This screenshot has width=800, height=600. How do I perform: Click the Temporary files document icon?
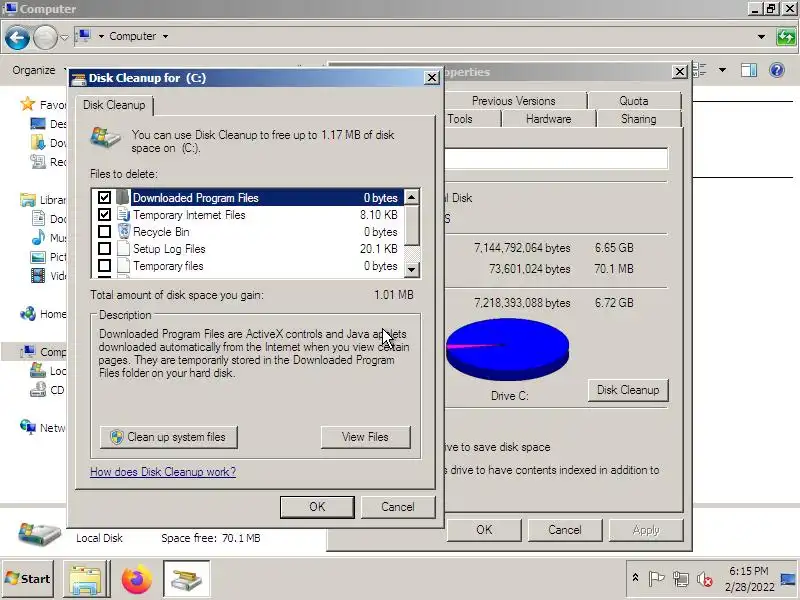(x=123, y=266)
